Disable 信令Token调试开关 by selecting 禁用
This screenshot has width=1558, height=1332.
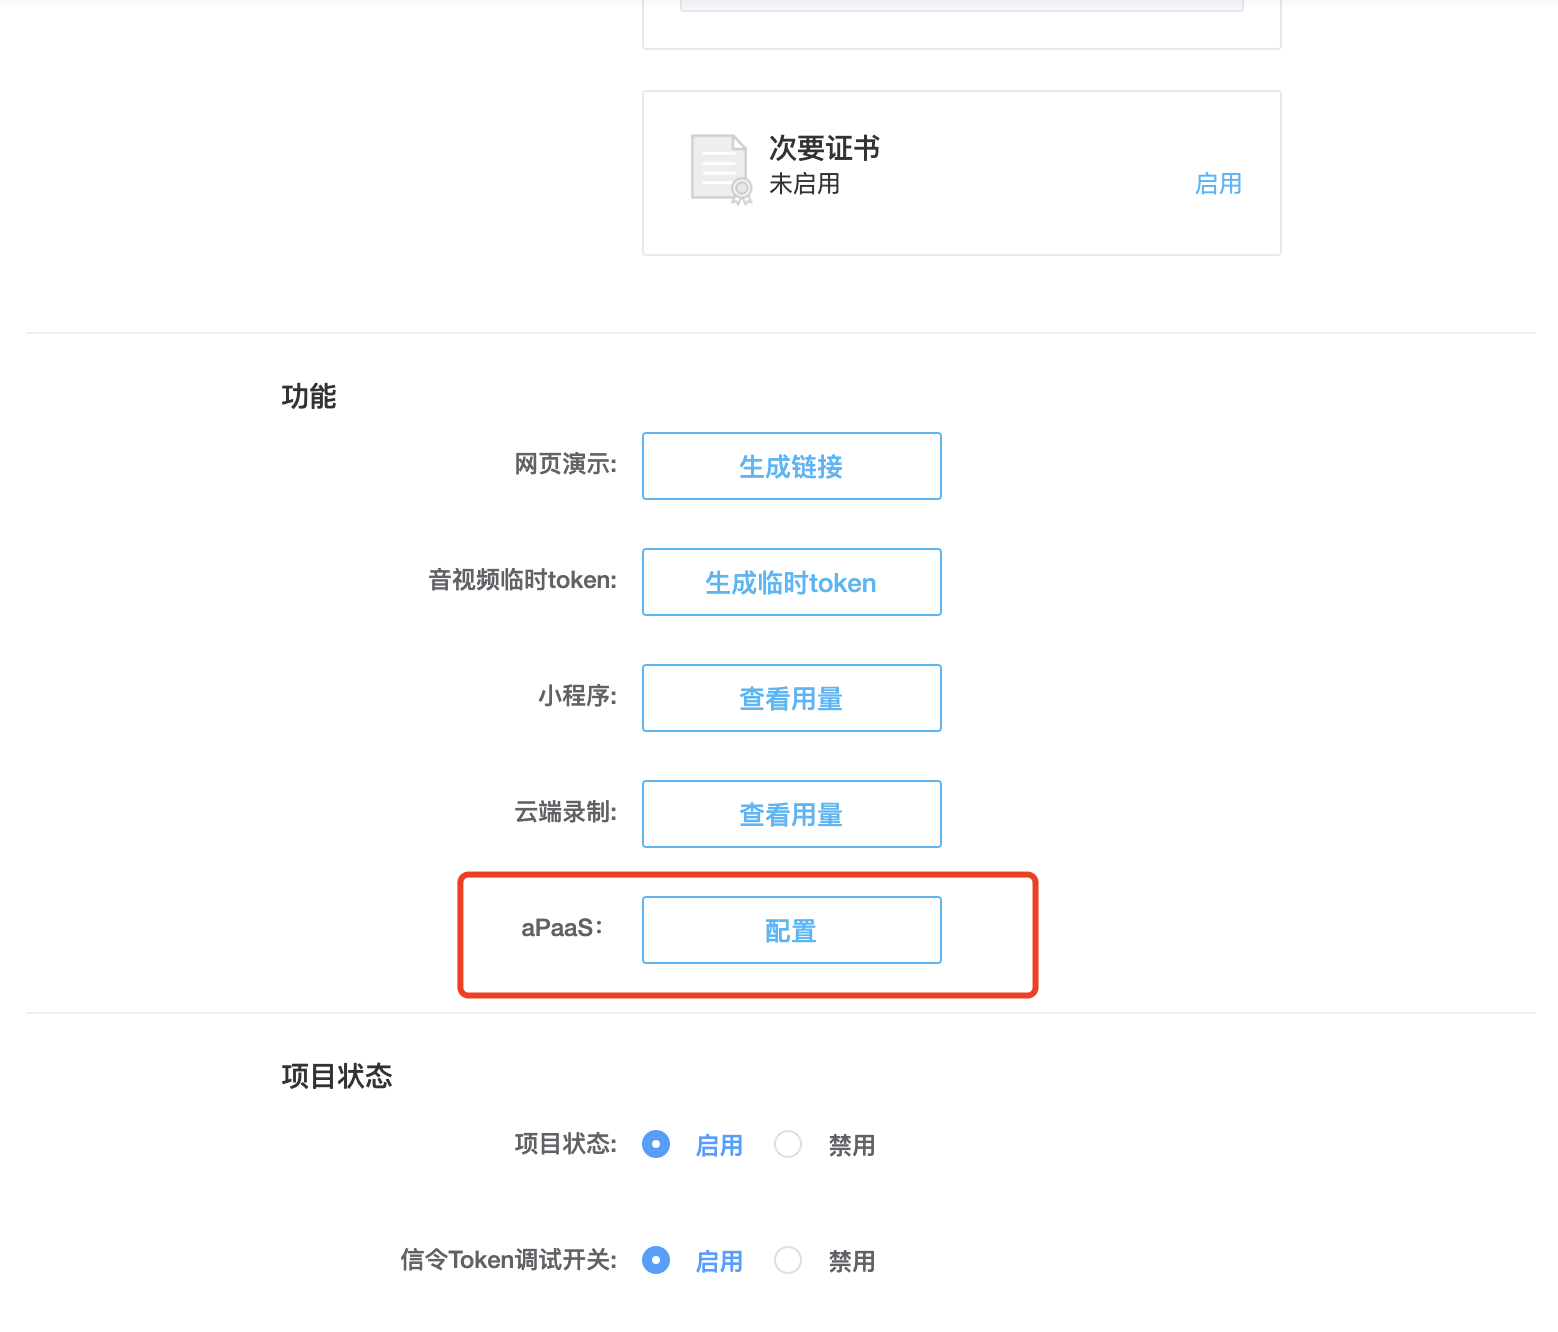pyautogui.click(x=788, y=1260)
